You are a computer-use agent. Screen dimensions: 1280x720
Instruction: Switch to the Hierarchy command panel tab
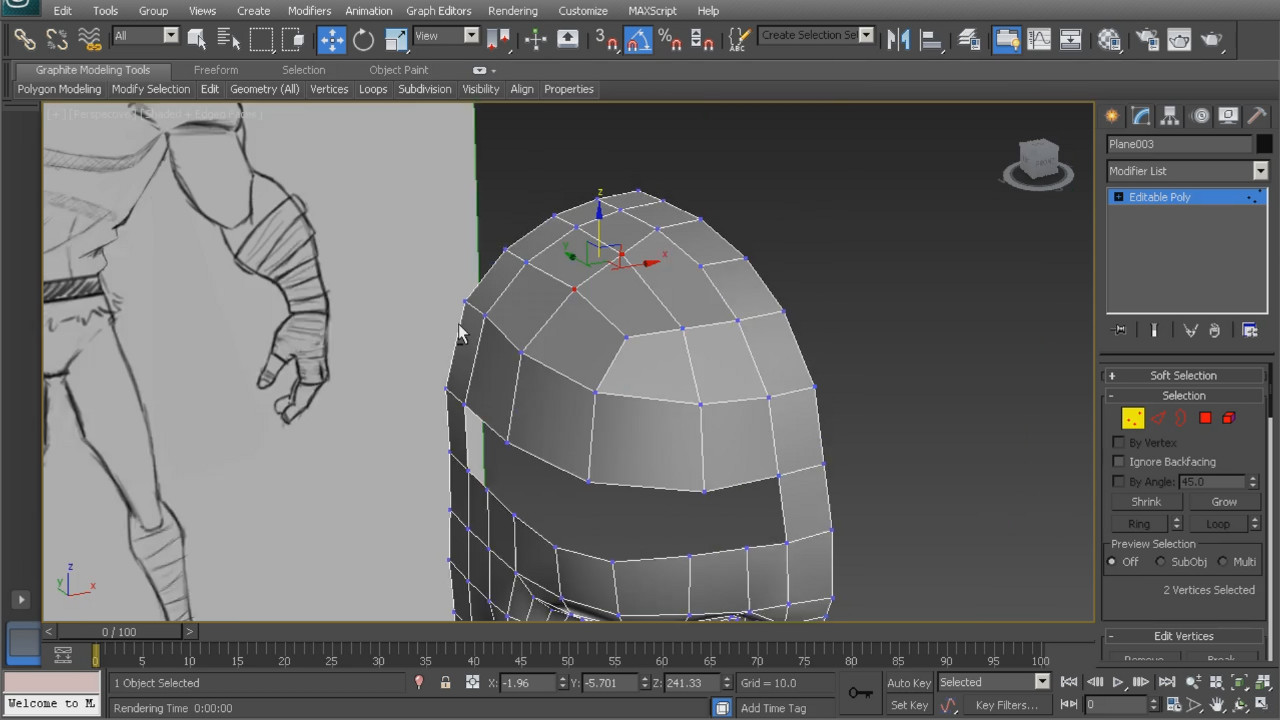[x=1170, y=116]
